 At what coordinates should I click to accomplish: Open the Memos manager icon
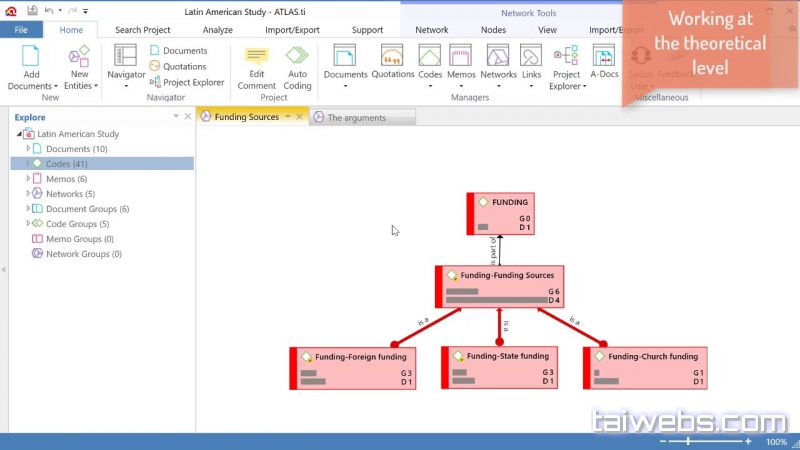coord(461,56)
